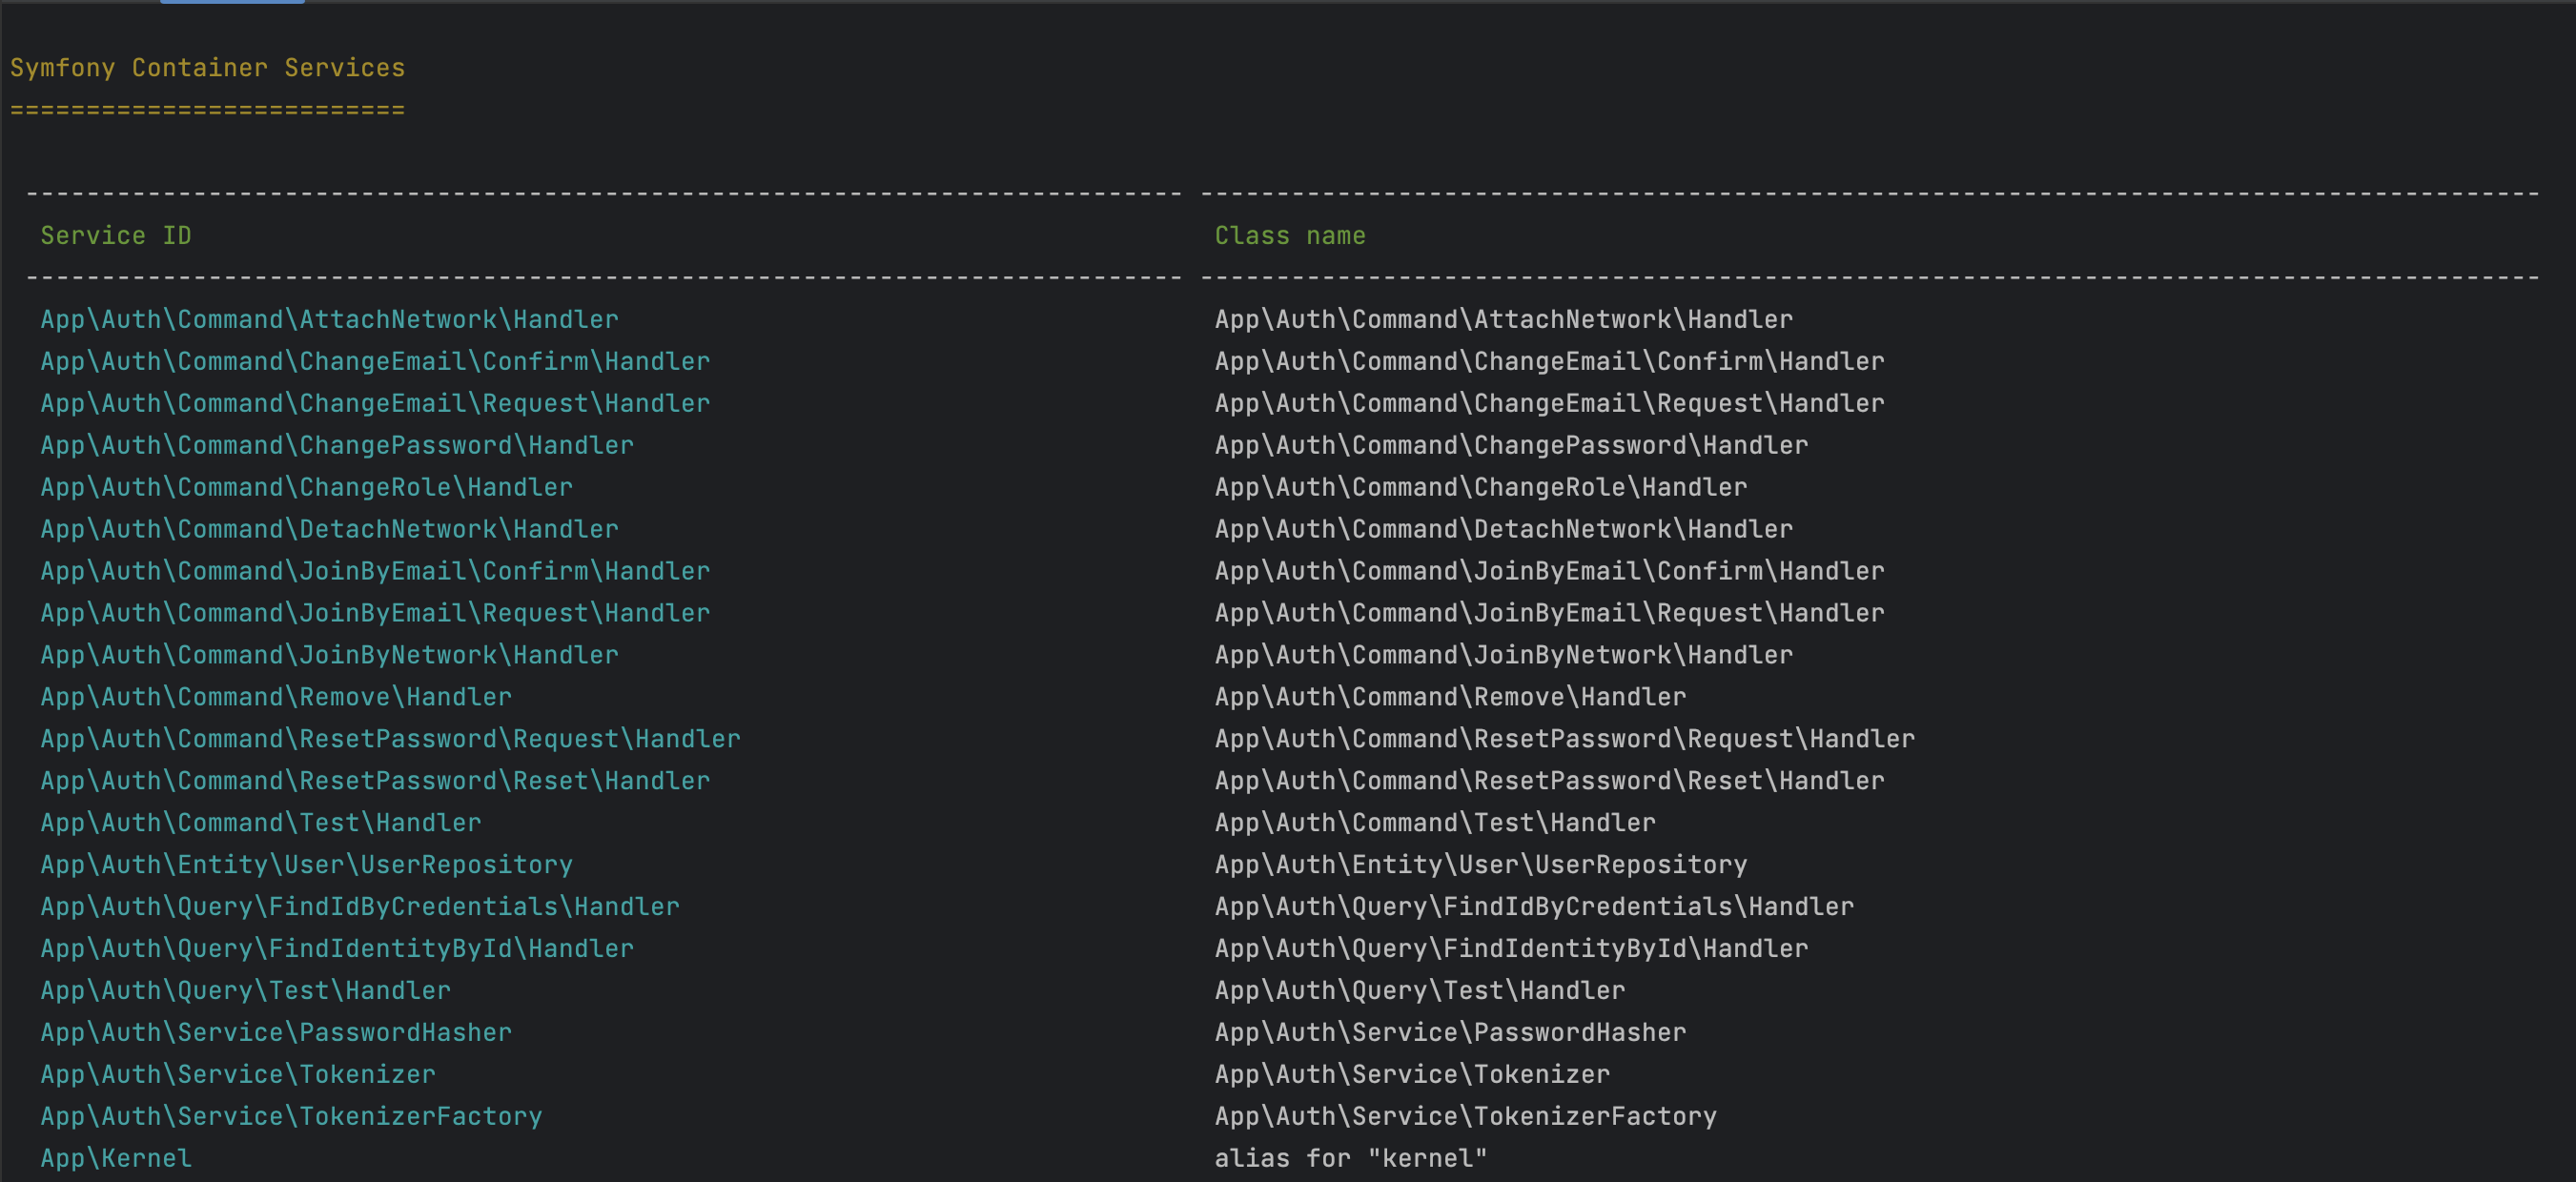This screenshot has width=2576, height=1182.
Task: Select Service ID App\Auth\Command\AttachNetwork\Handler
Action: pos(330,320)
